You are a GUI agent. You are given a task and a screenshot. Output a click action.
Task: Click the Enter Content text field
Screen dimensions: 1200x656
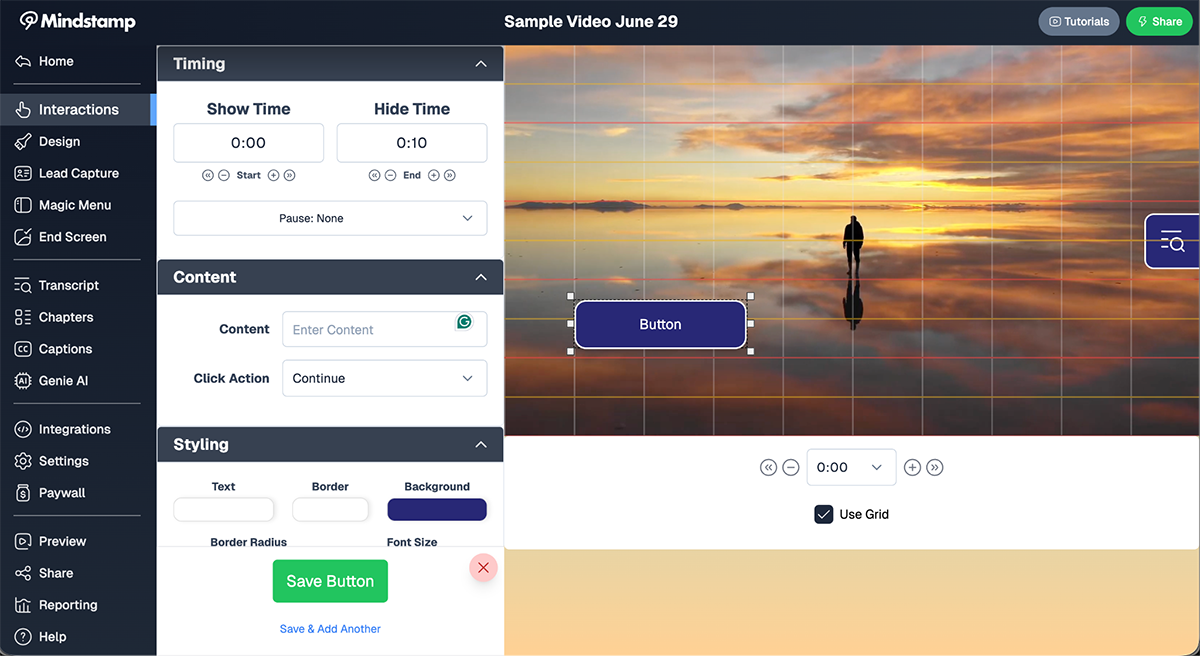[385, 329]
